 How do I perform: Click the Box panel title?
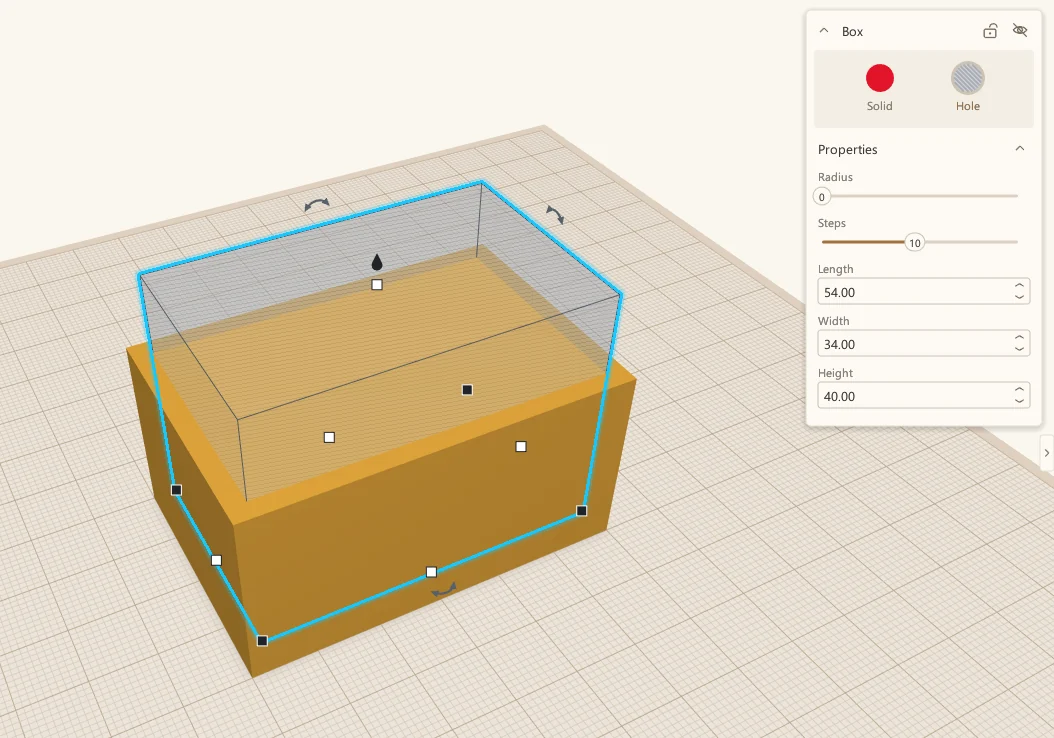pyautogui.click(x=852, y=32)
